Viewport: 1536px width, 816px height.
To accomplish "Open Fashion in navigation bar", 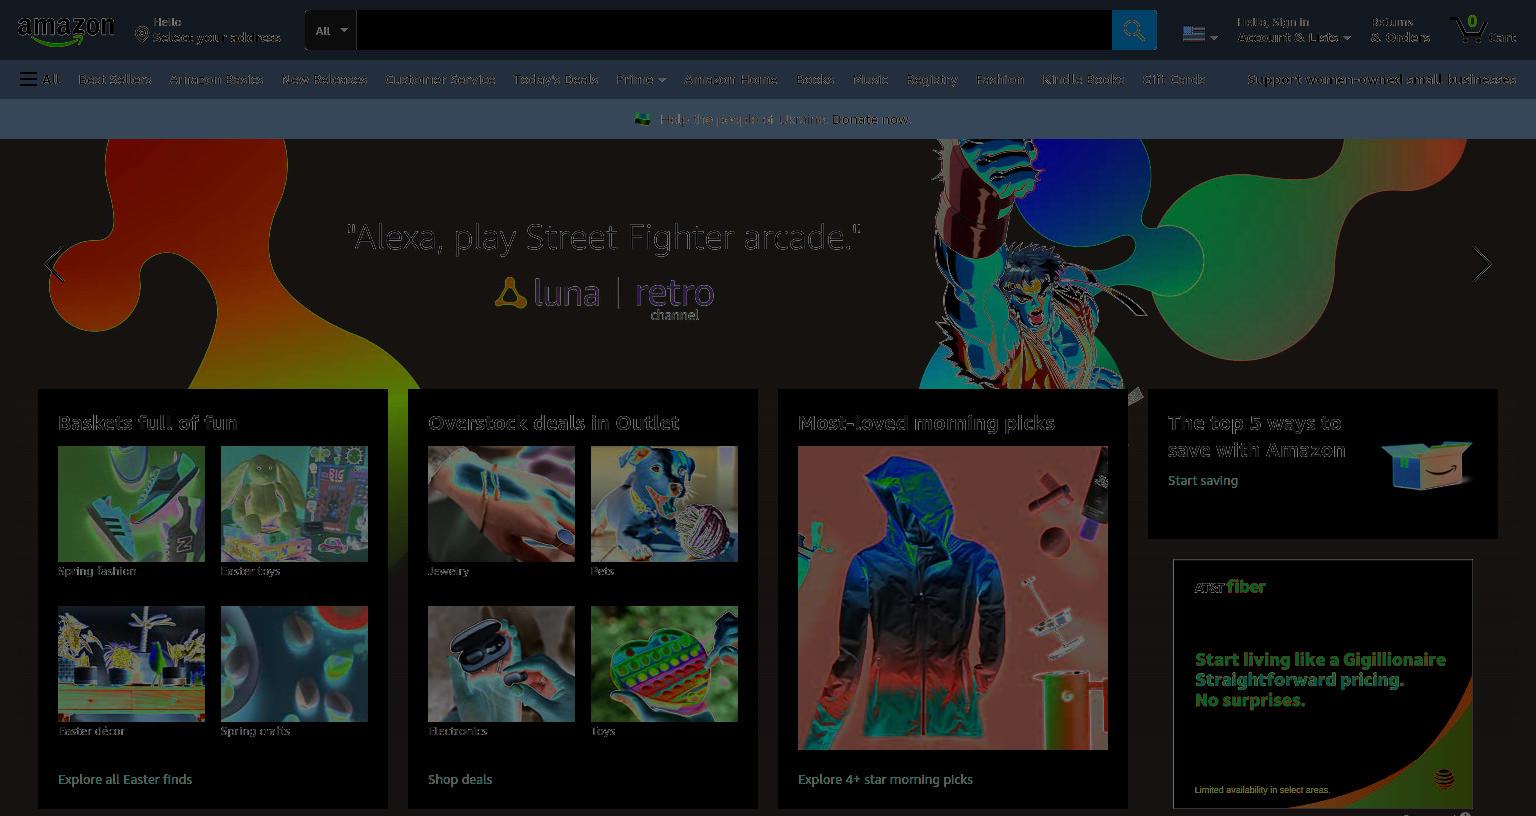I will pos(1000,79).
